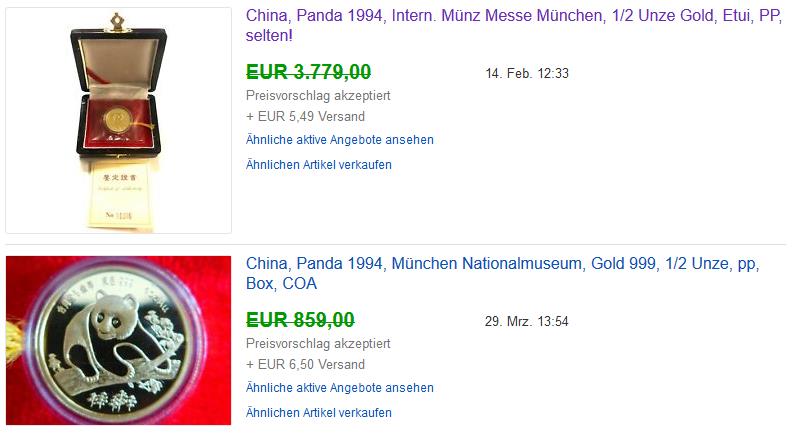The width and height of the screenshot is (796, 436).
Task: Click Ähnlichen Artikel verkaufen under the second listing
Action: pos(319,412)
